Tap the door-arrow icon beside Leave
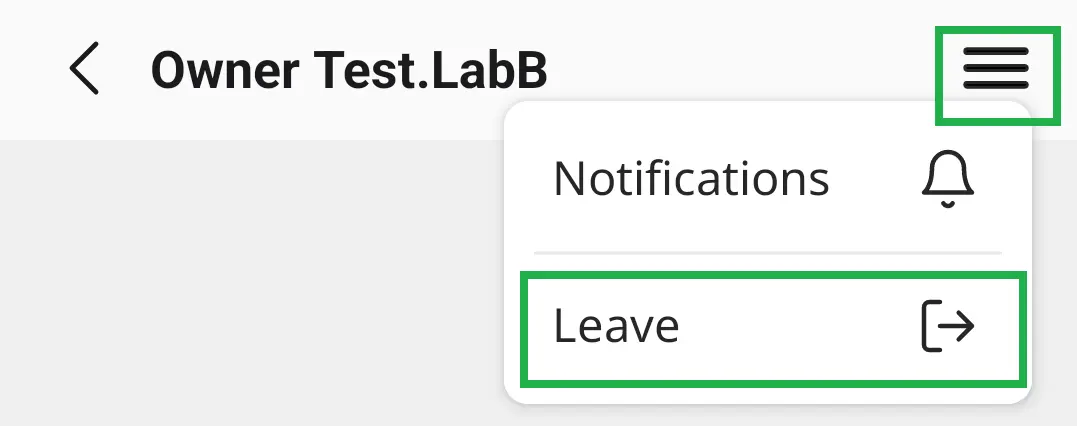Image resolution: width=1077 pixels, height=426 pixels. (947, 327)
